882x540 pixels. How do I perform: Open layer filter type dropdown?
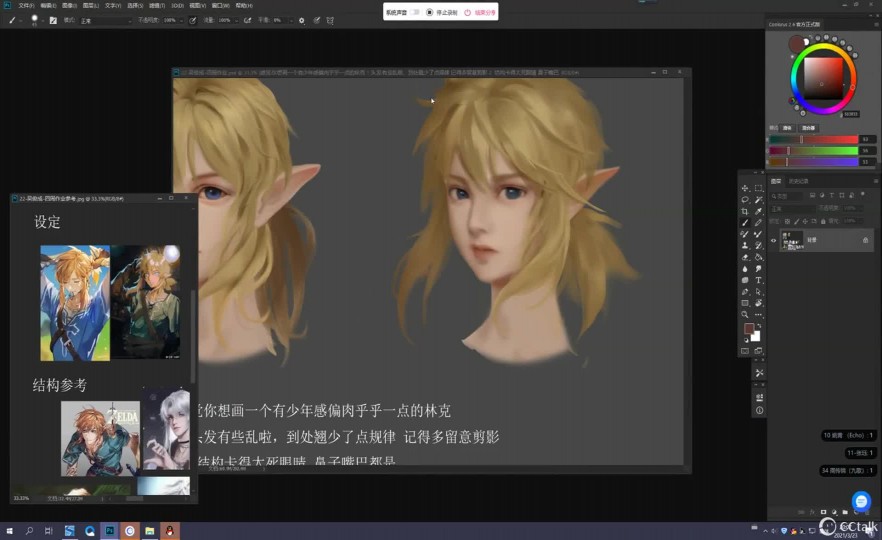(x=786, y=196)
